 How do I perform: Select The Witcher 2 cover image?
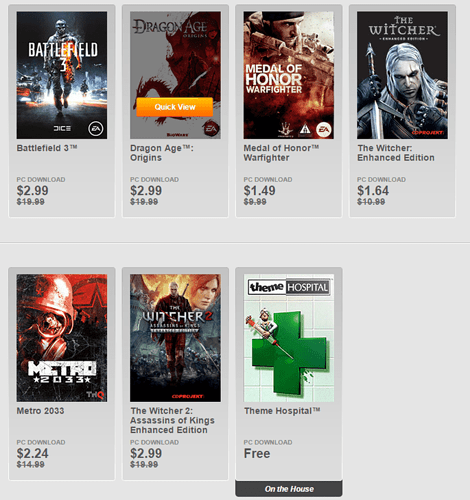(175, 338)
